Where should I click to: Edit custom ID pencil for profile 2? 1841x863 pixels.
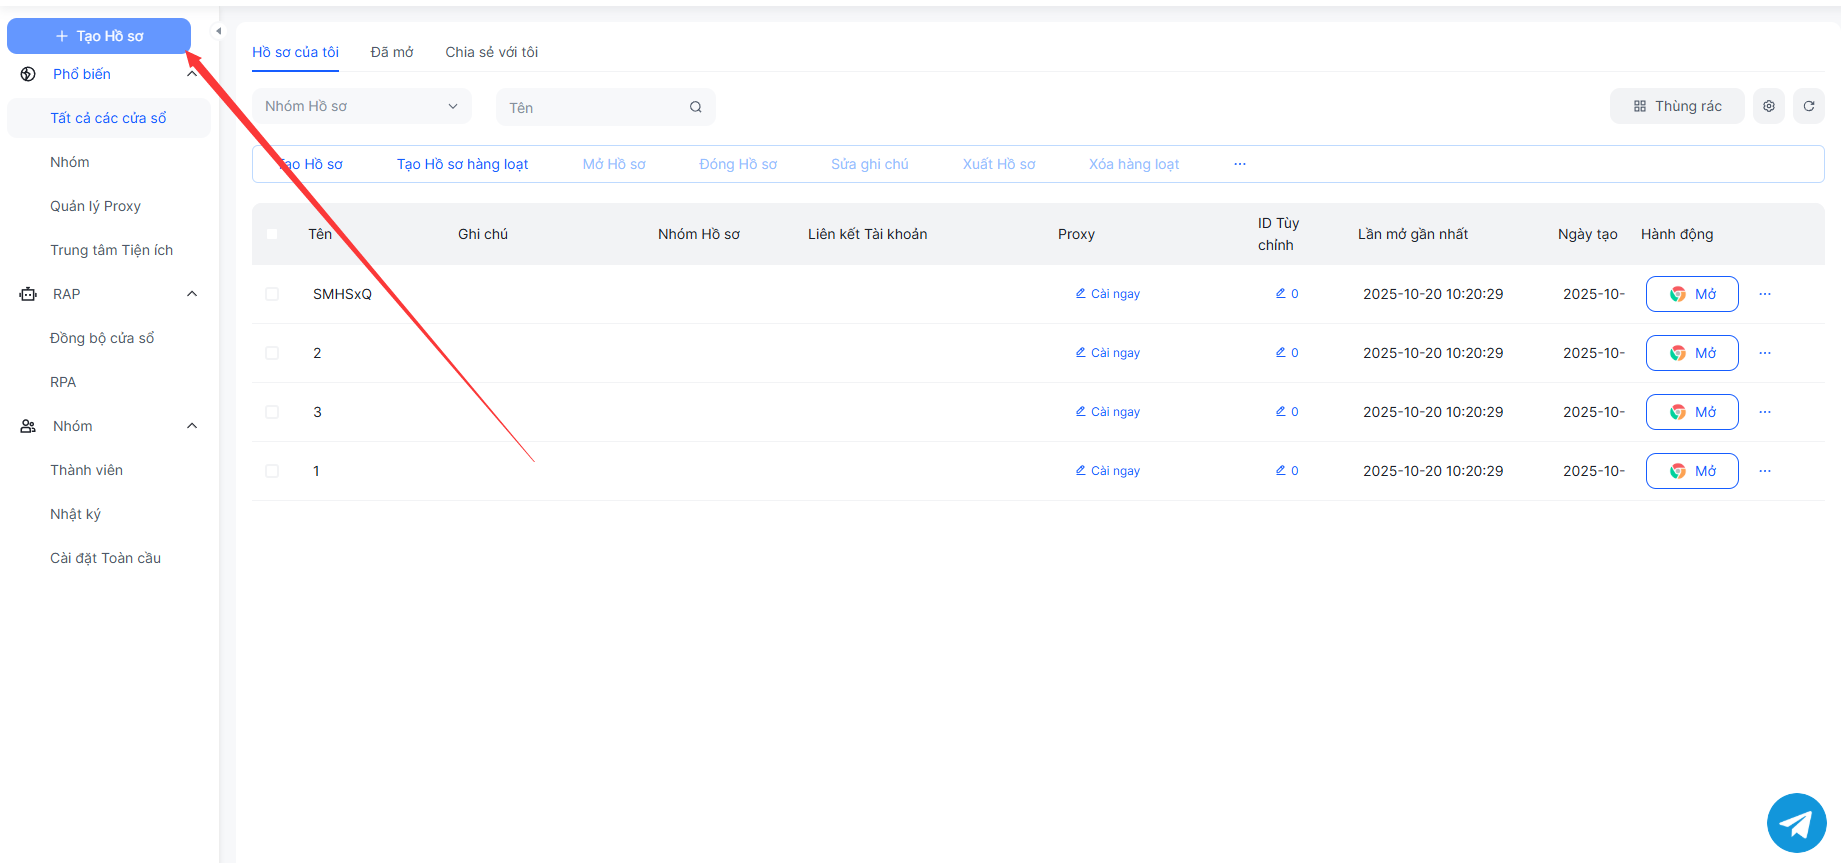point(1281,353)
